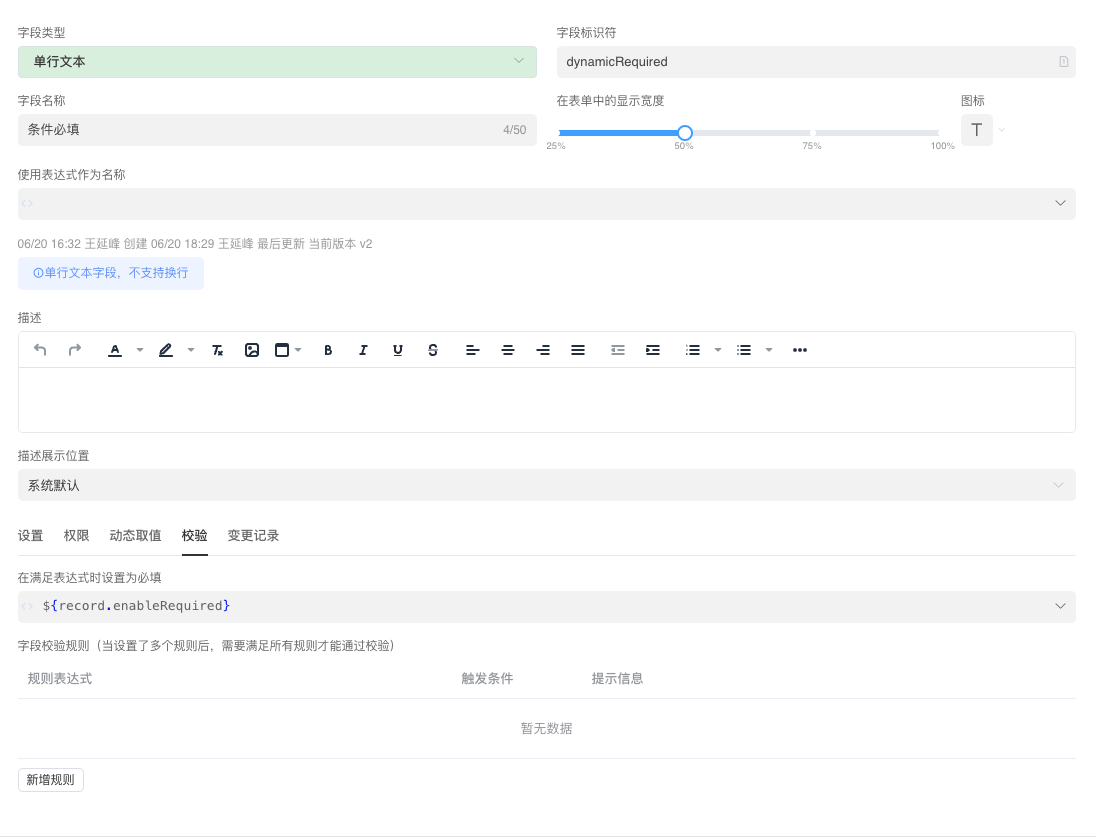Switch to the 权限 tab
This screenshot has width=1096, height=837.
(76, 535)
